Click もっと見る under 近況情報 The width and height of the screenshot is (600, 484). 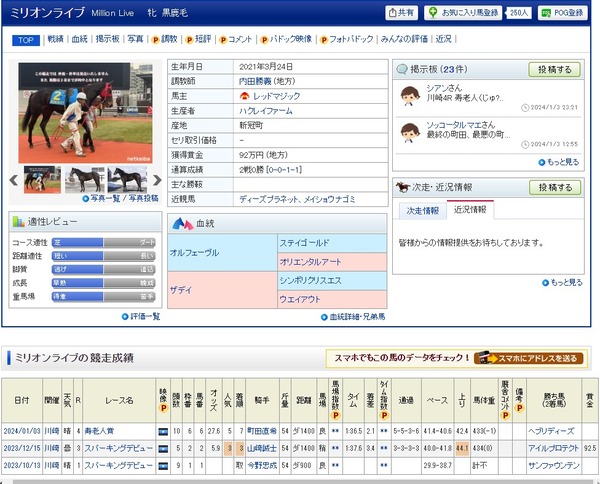pyautogui.click(x=562, y=282)
